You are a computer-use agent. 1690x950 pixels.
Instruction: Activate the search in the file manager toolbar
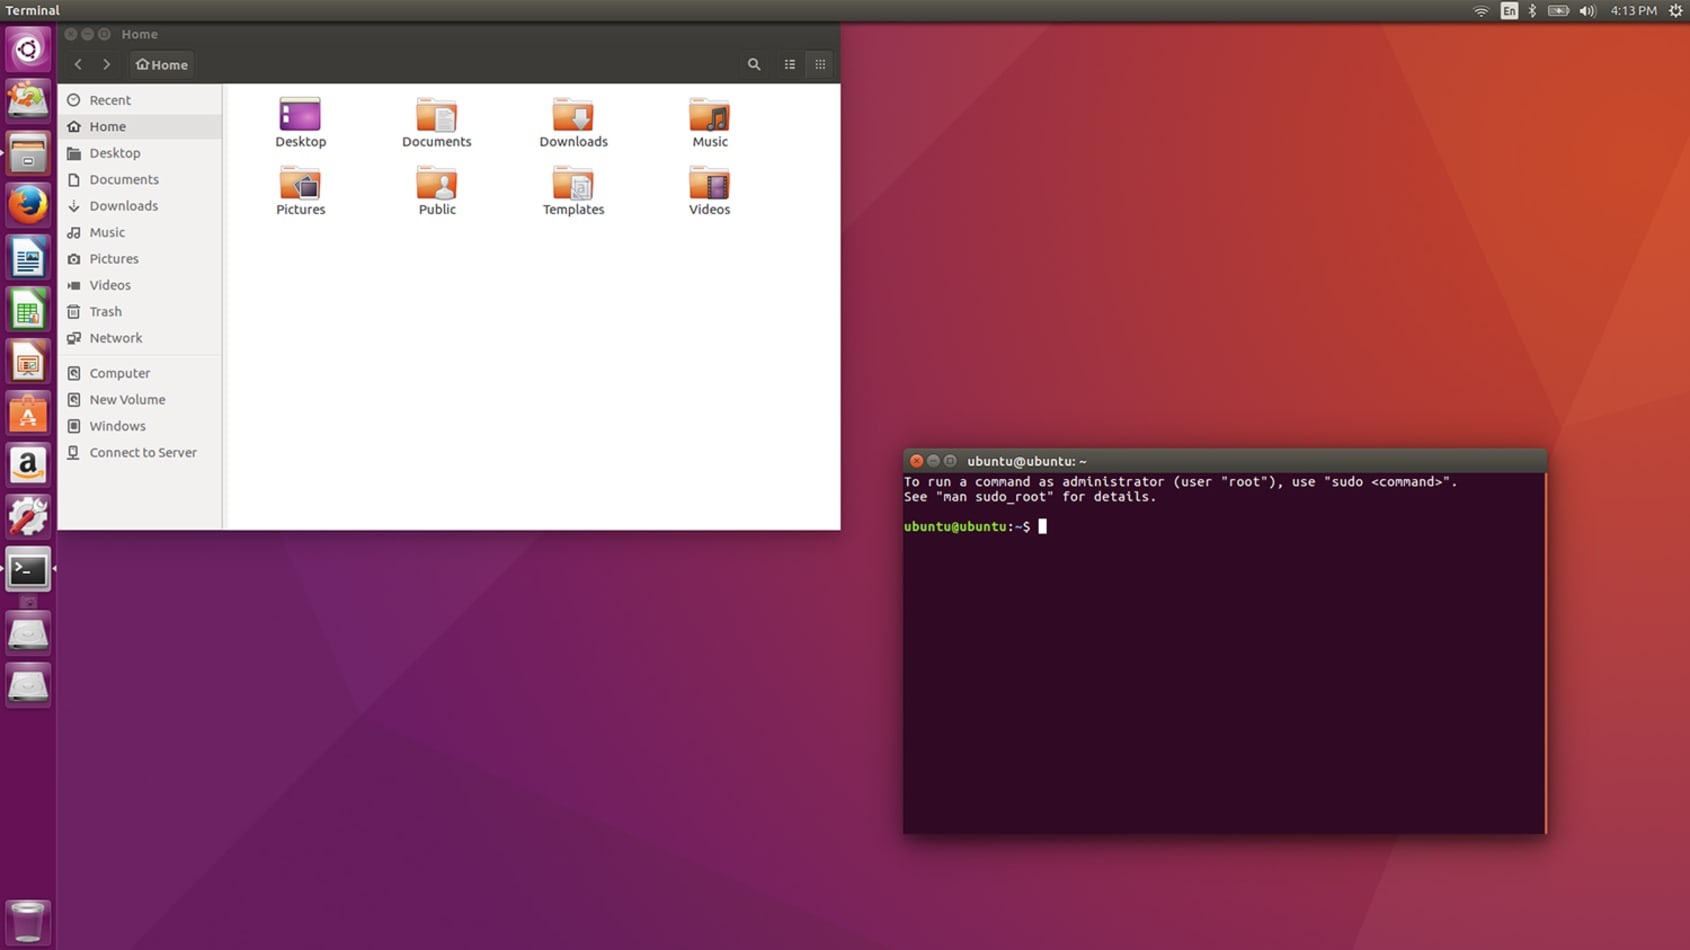tap(754, 64)
